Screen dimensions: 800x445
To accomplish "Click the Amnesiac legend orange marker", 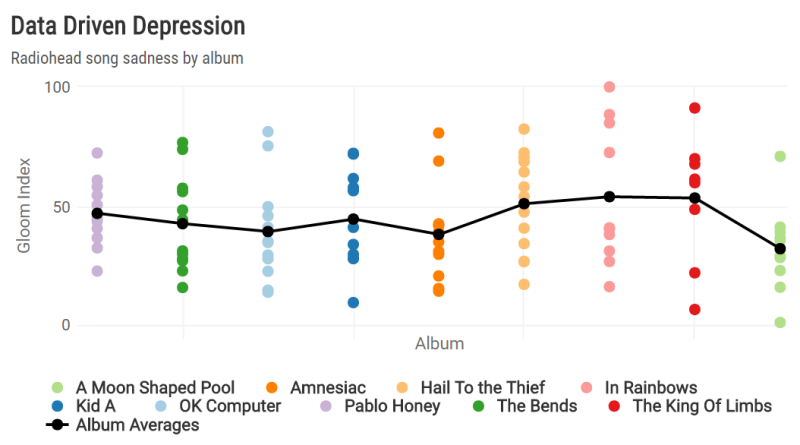I will pyautogui.click(x=272, y=387).
